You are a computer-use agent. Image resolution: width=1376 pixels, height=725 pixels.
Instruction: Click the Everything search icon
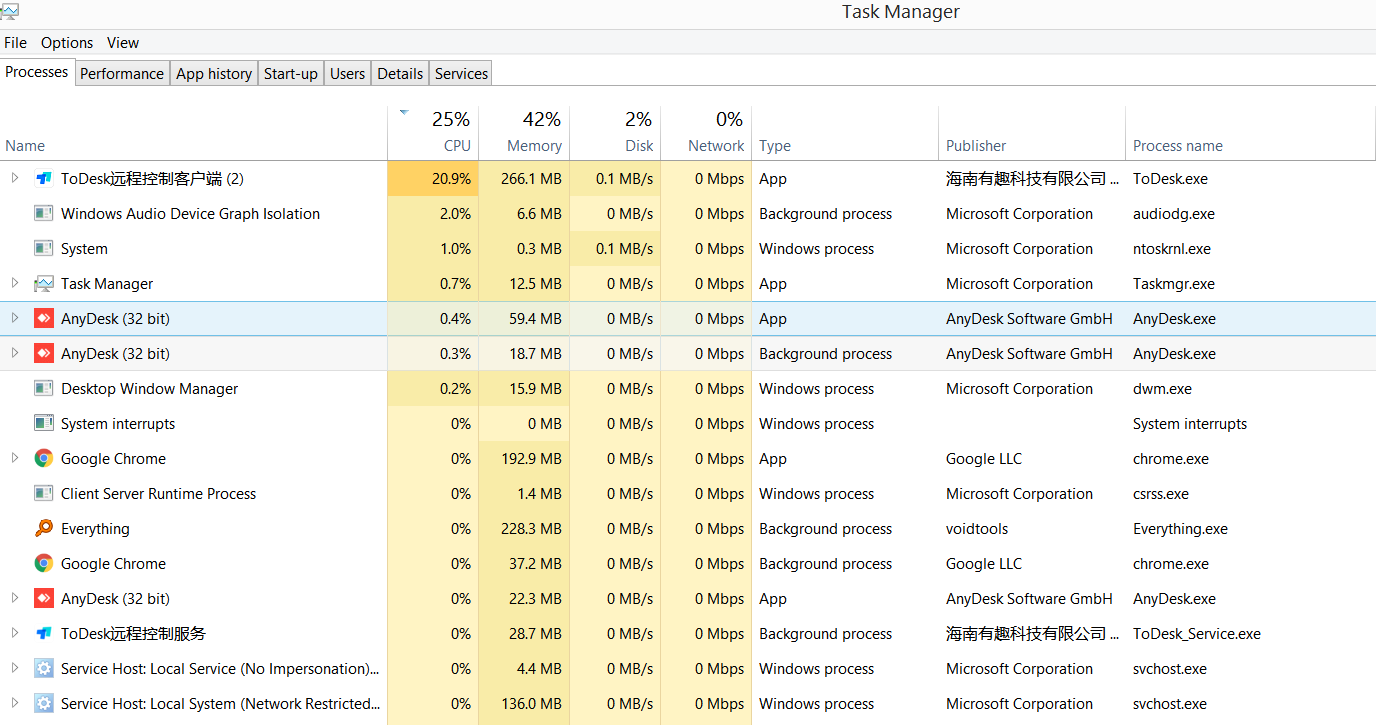click(43, 529)
